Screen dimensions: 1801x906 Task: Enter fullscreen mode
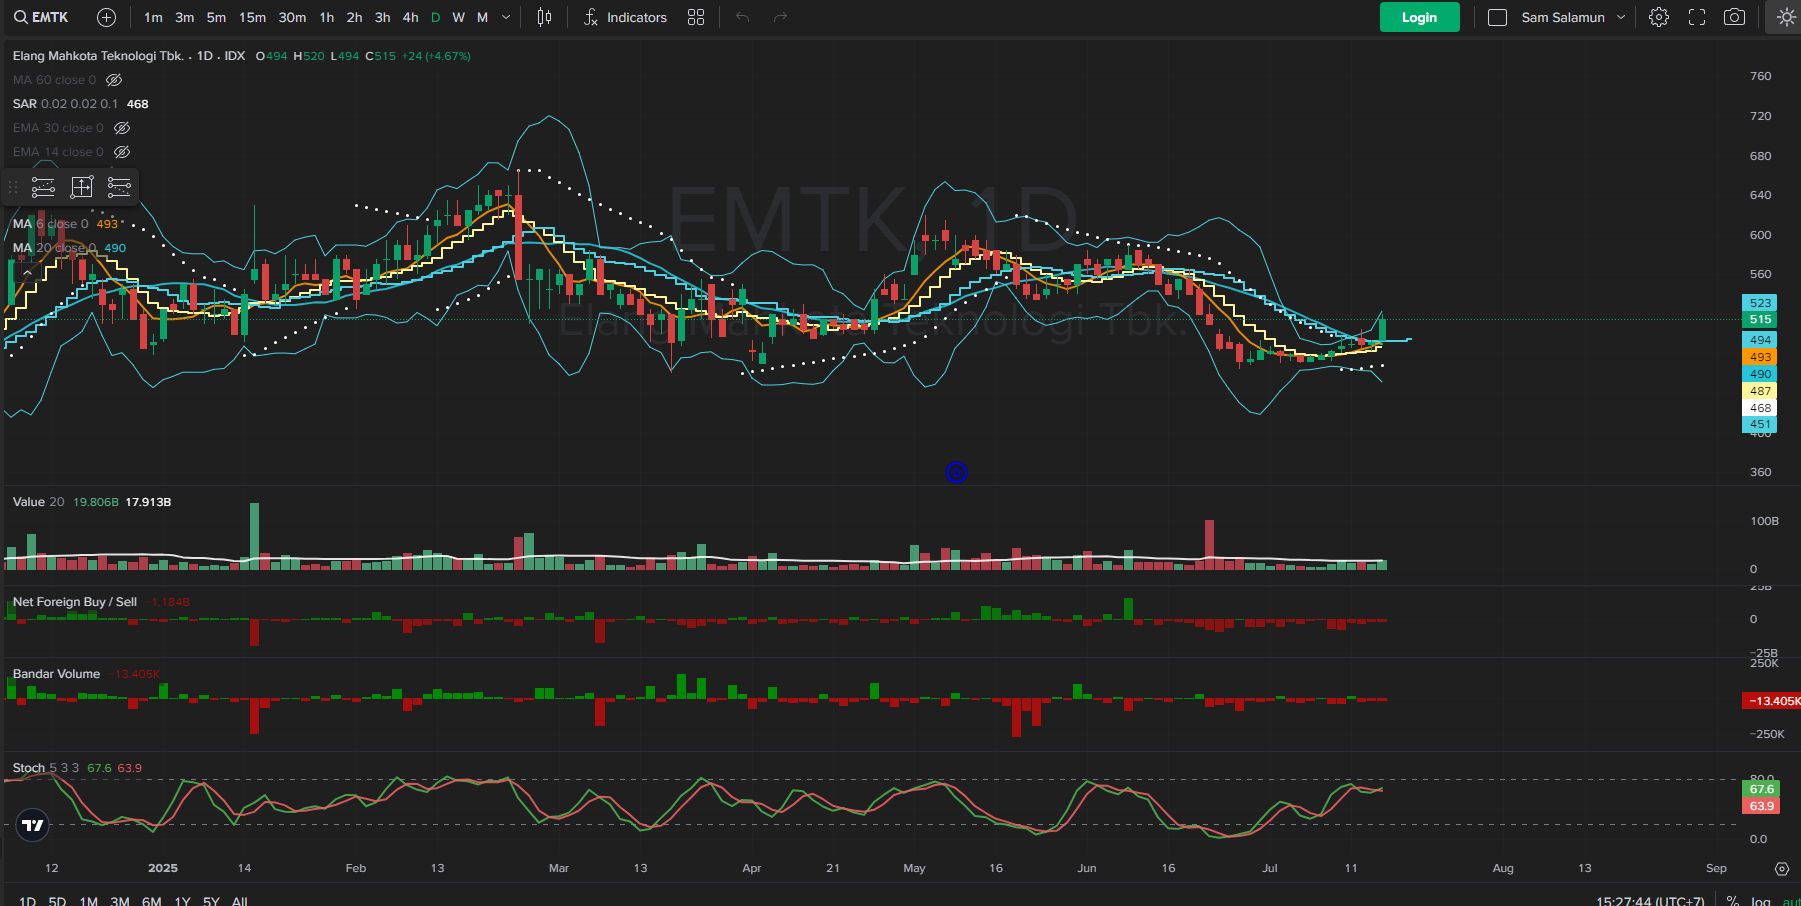(1697, 17)
